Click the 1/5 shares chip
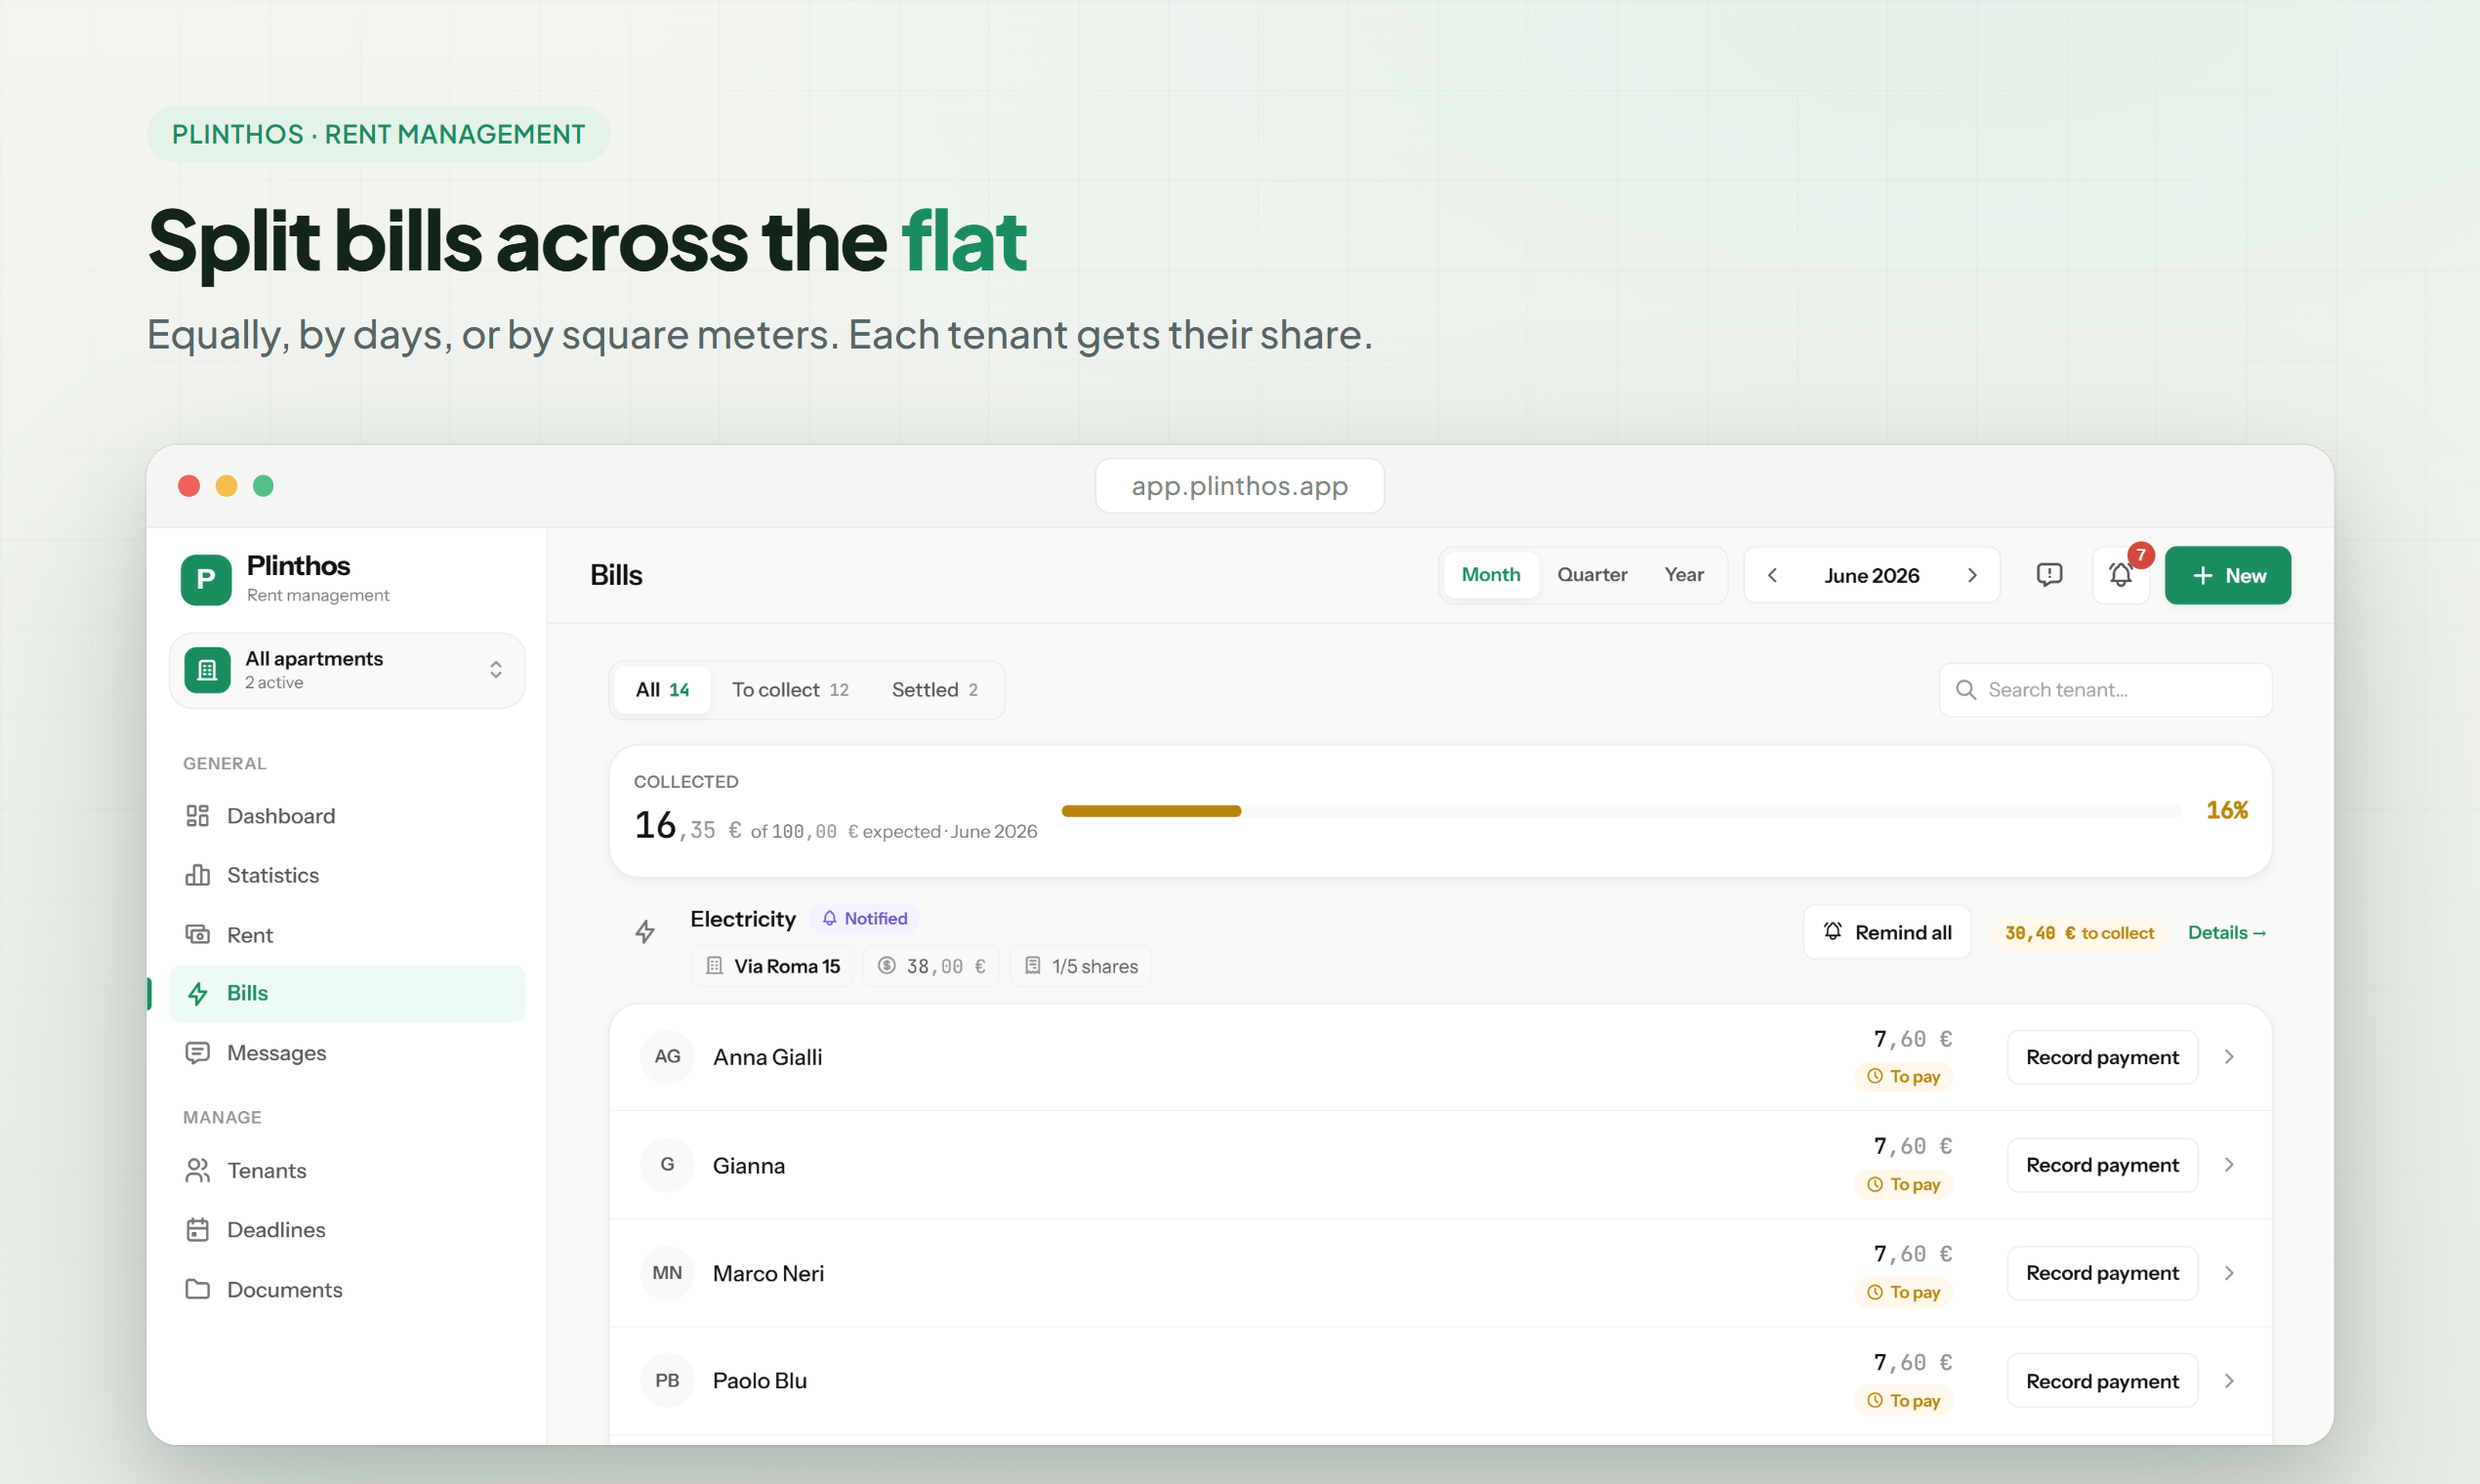The height and width of the screenshot is (1484, 2480). point(1080,966)
